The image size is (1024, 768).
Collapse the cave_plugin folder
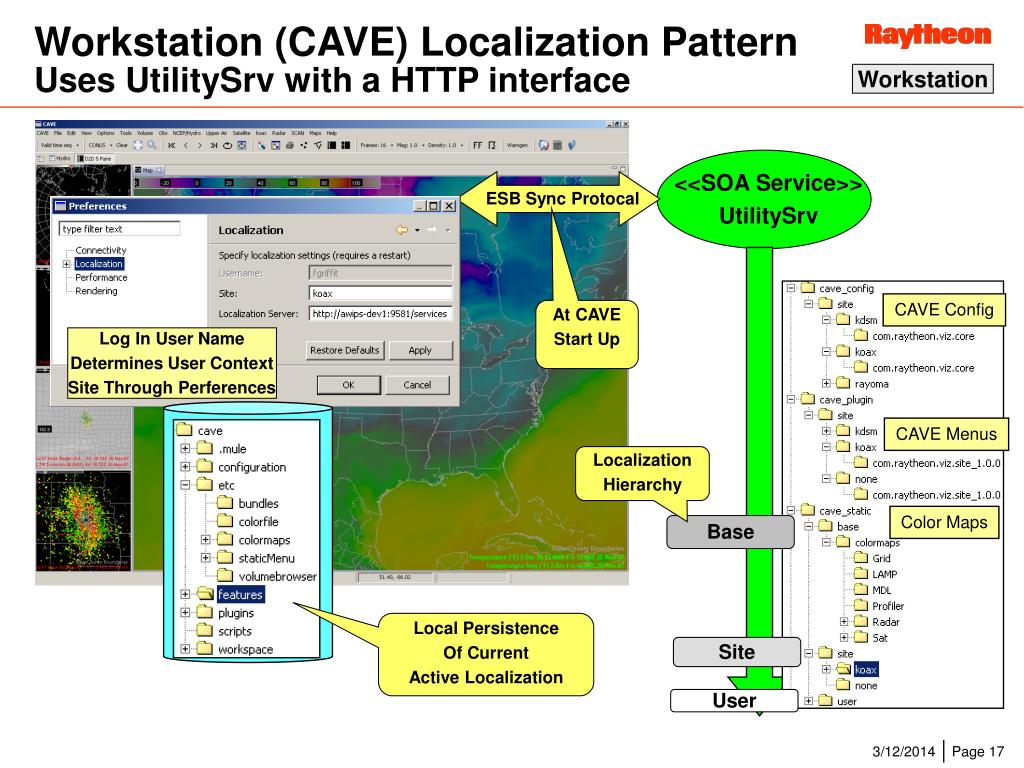tap(791, 399)
